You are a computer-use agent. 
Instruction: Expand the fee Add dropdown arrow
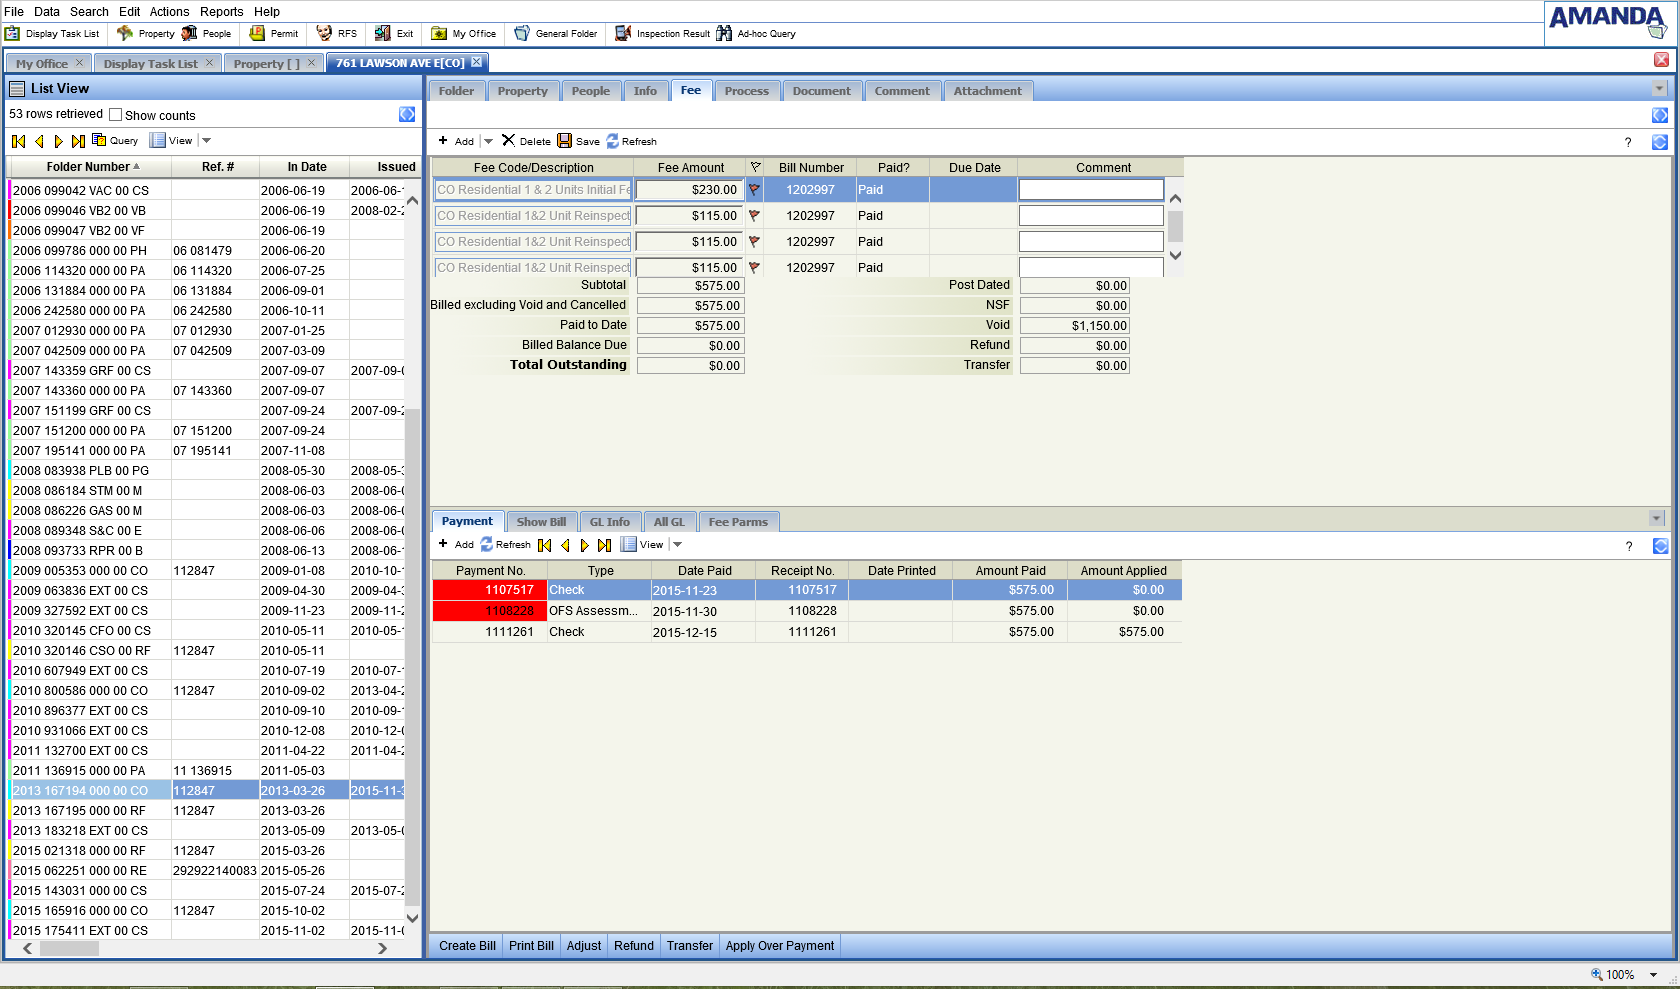[x=488, y=141]
